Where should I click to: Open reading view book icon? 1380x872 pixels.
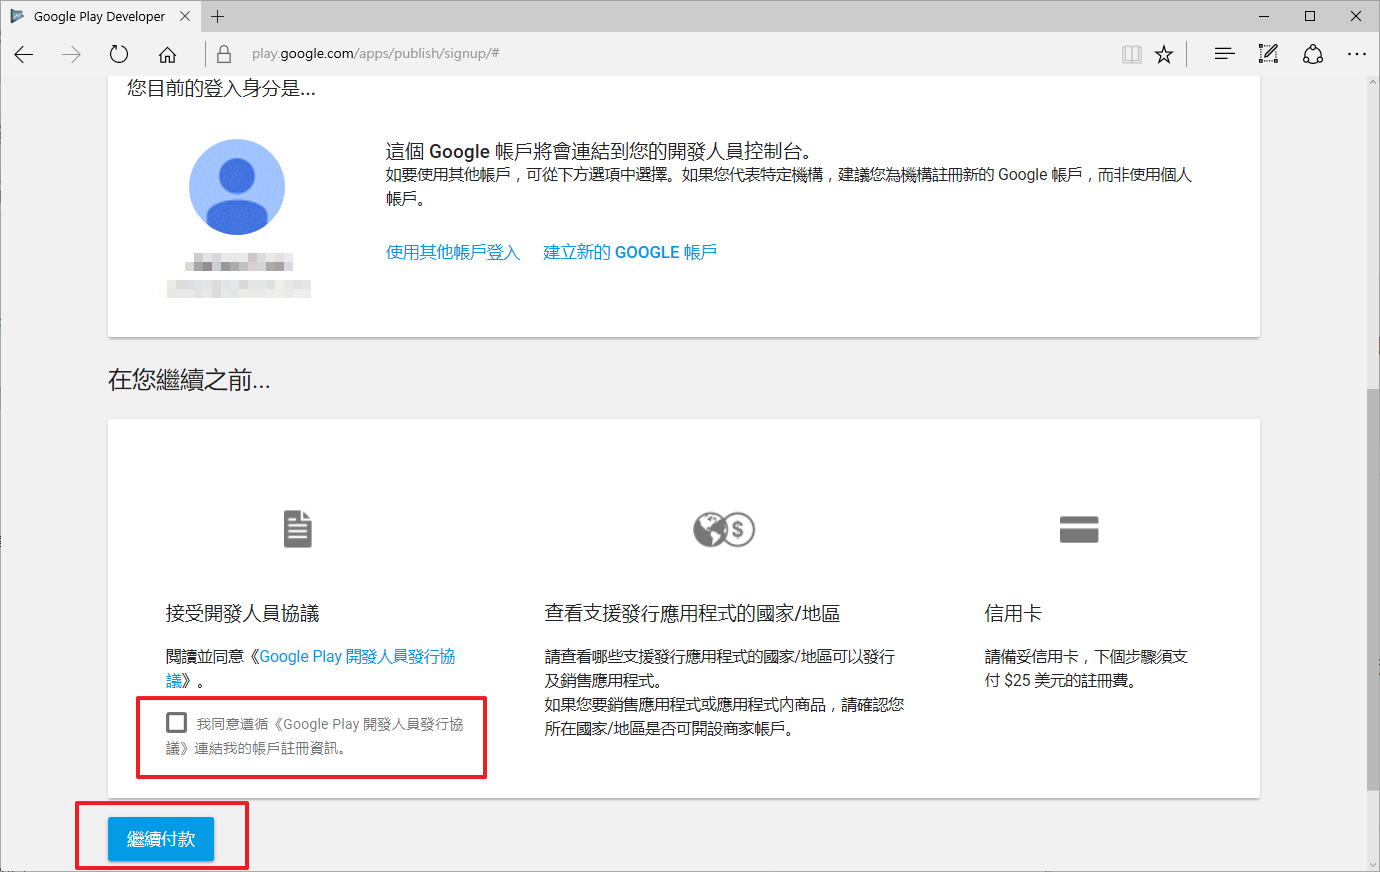[x=1131, y=54]
